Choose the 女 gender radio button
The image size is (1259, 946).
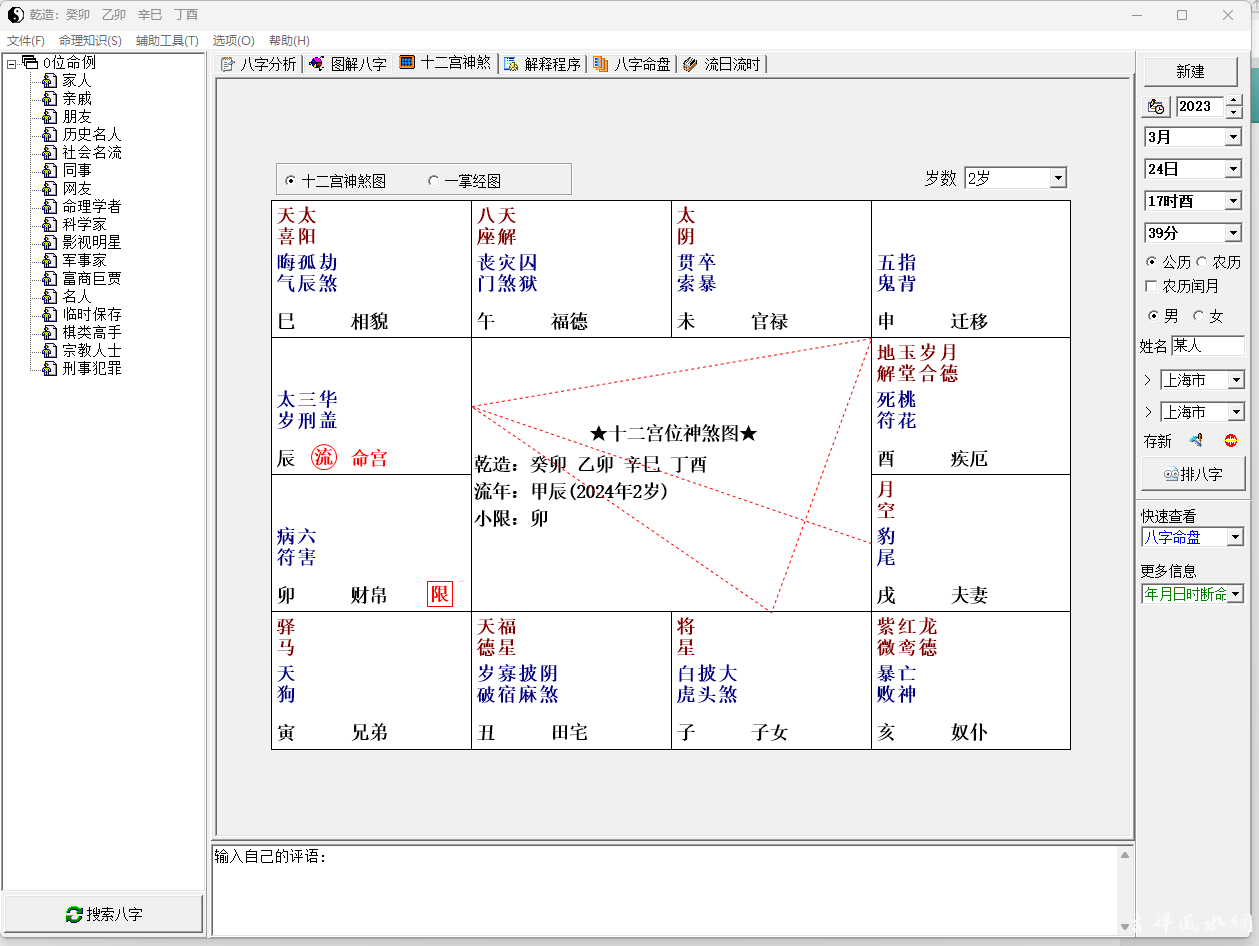[1198, 316]
